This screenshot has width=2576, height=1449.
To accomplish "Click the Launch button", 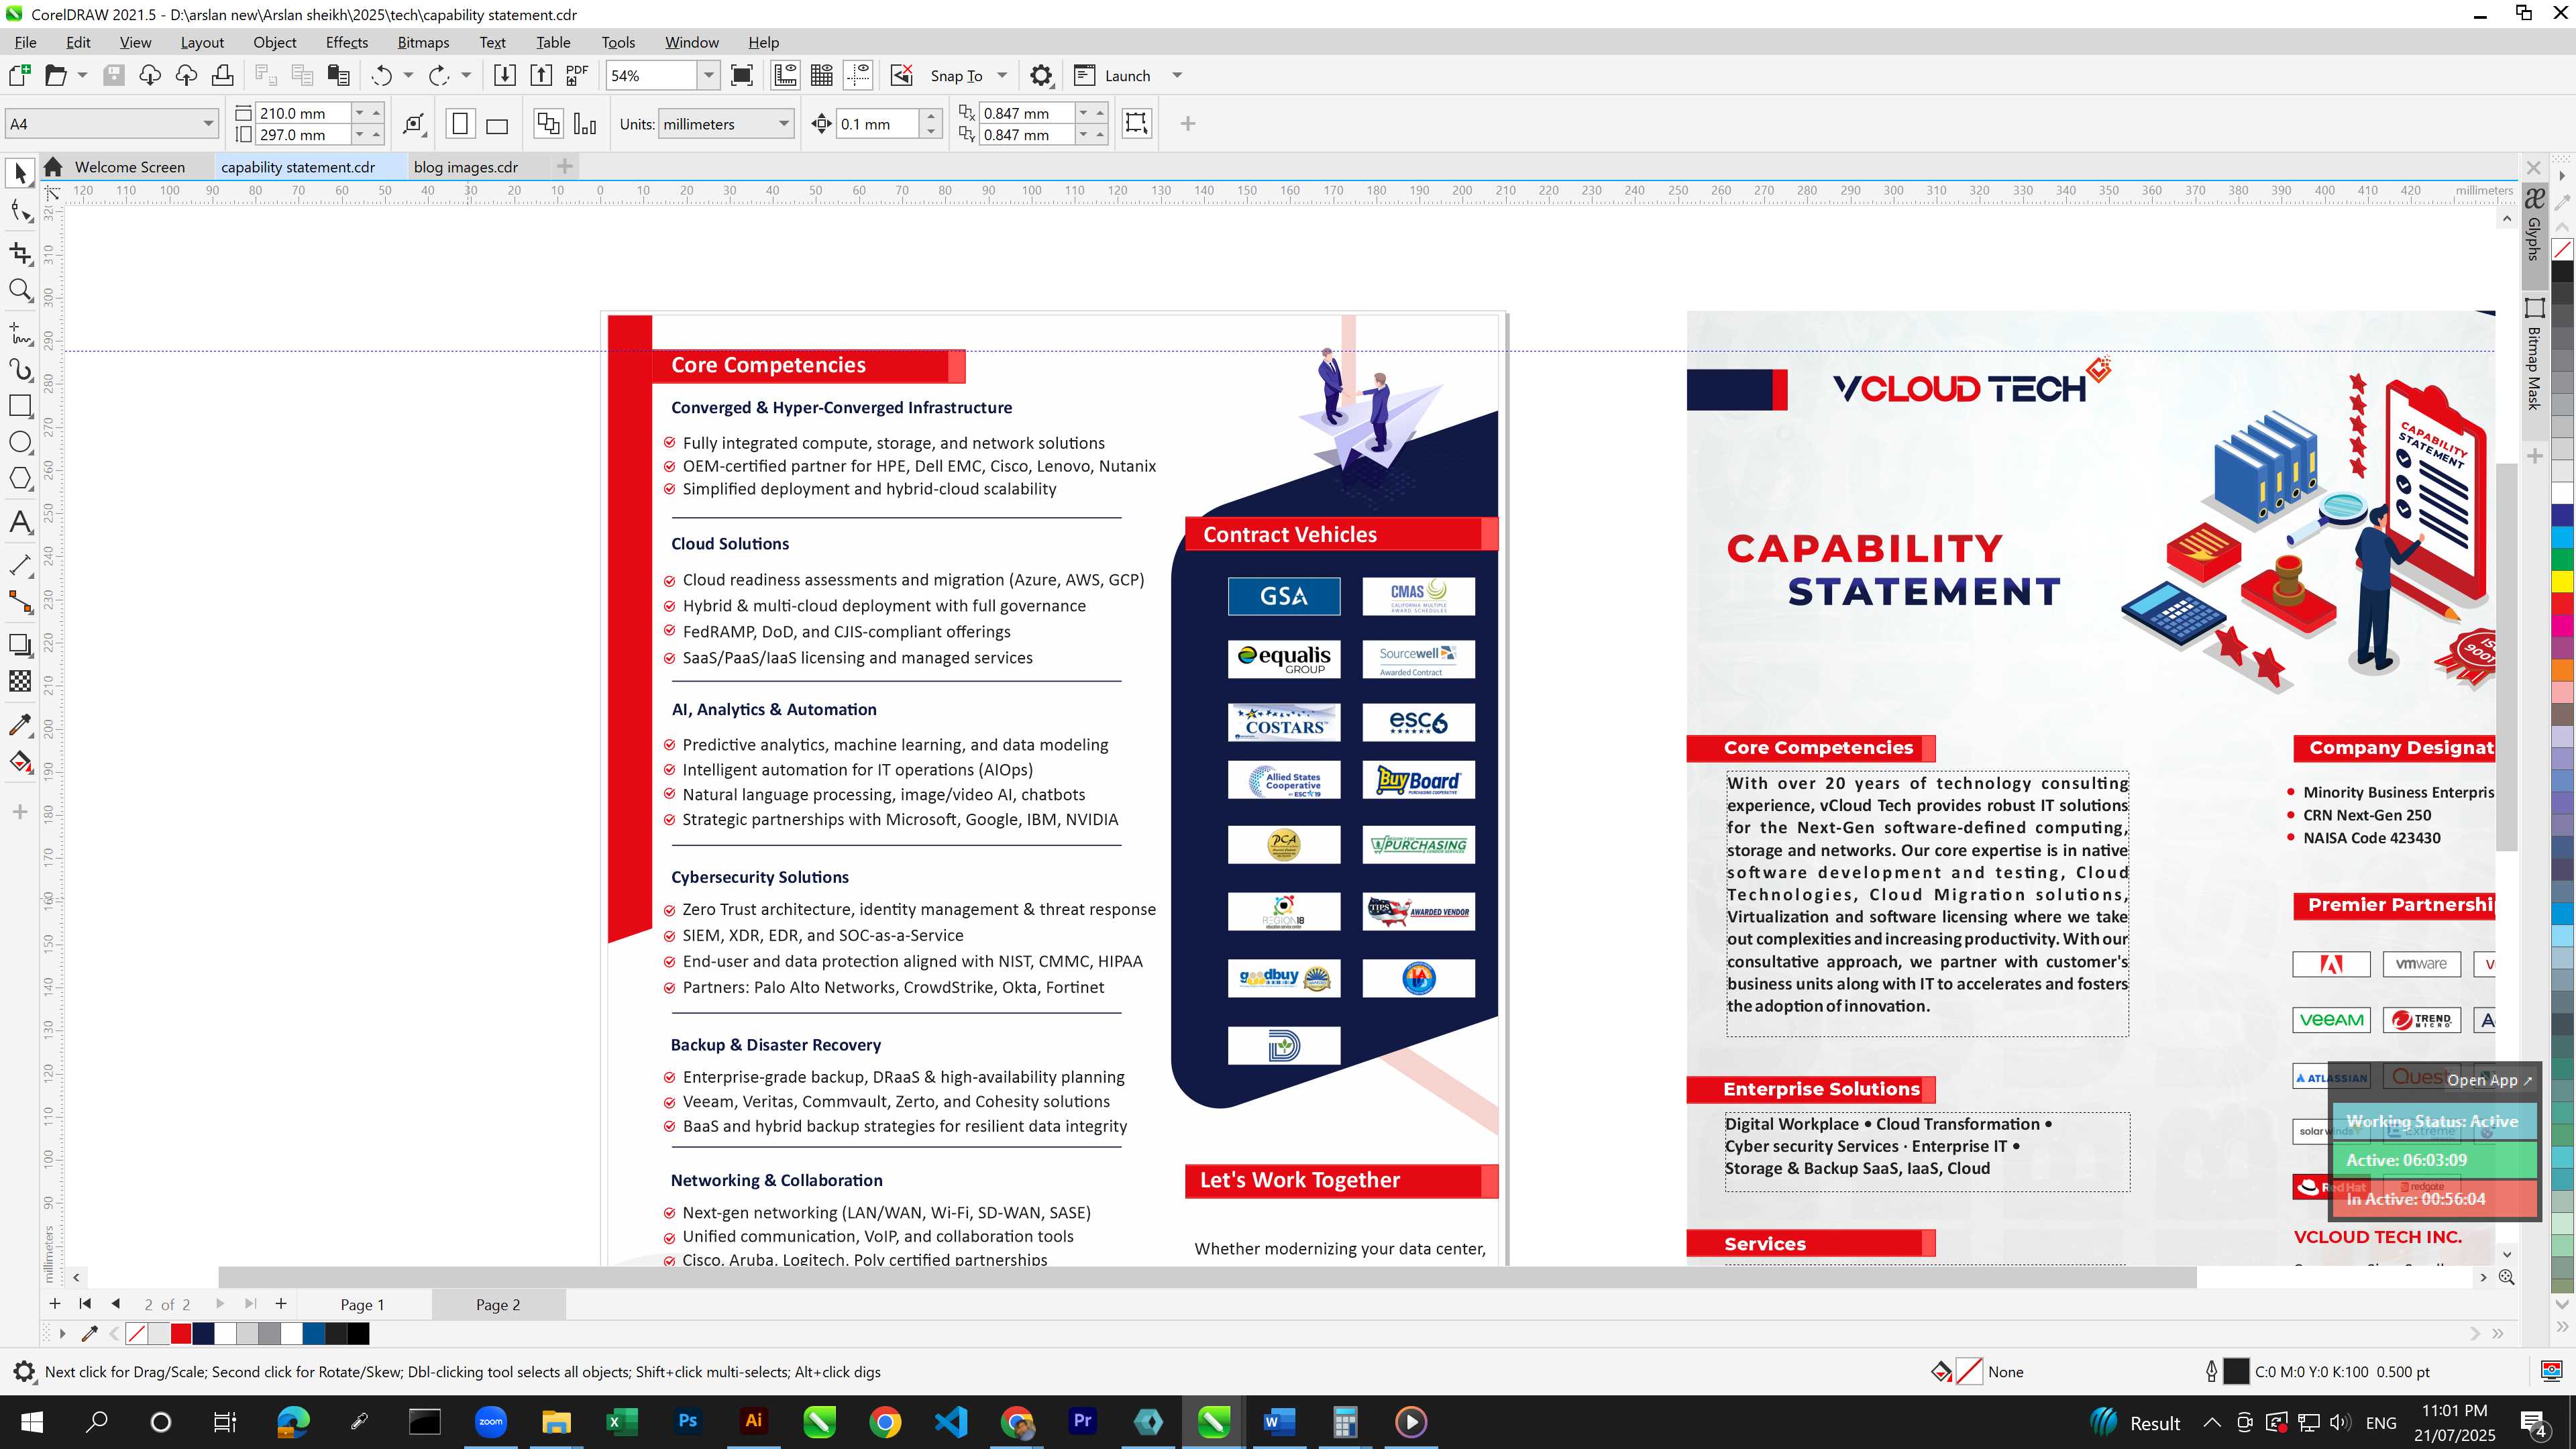I will click(1112, 75).
